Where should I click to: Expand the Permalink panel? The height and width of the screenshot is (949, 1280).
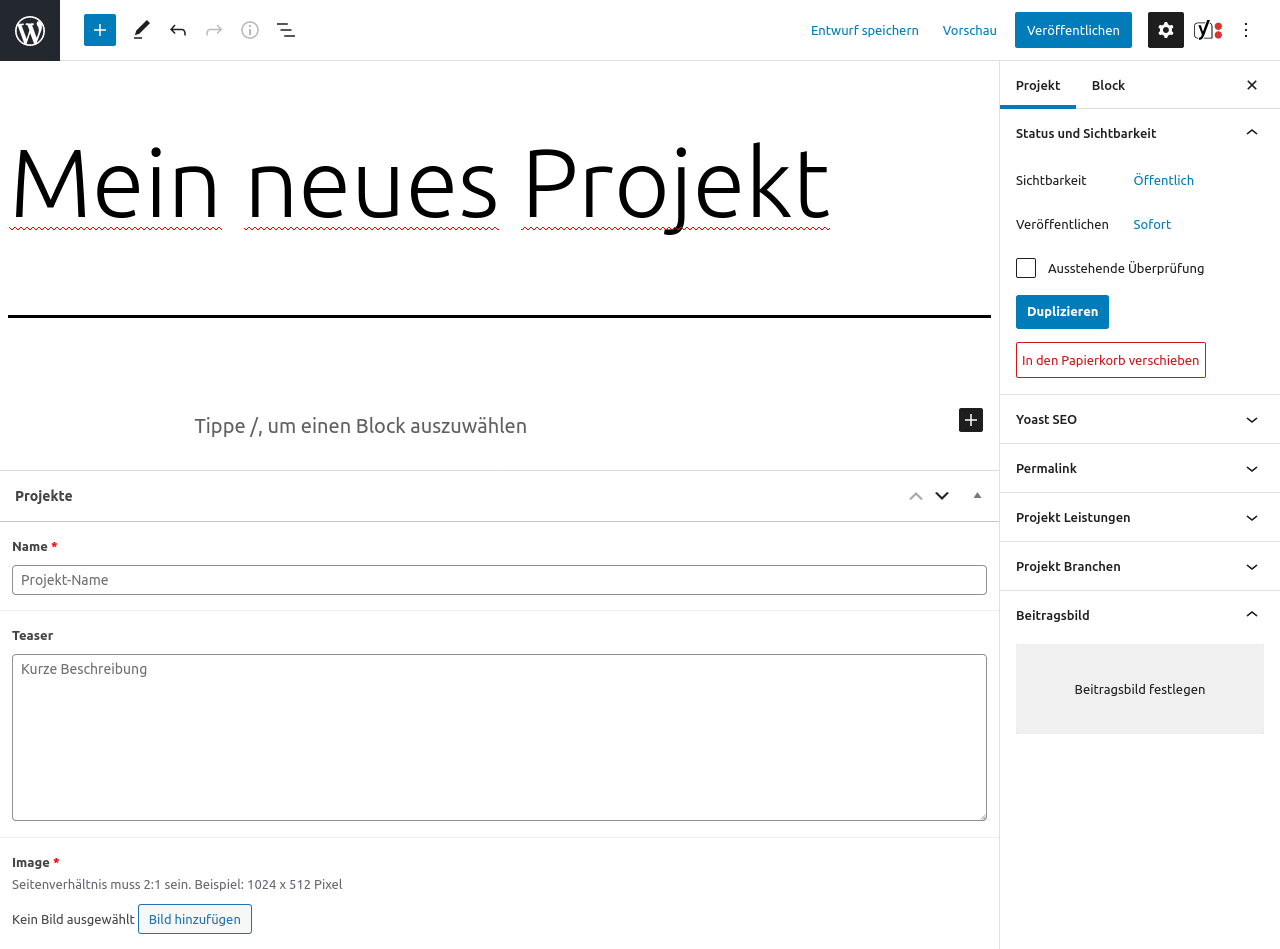coord(1140,468)
